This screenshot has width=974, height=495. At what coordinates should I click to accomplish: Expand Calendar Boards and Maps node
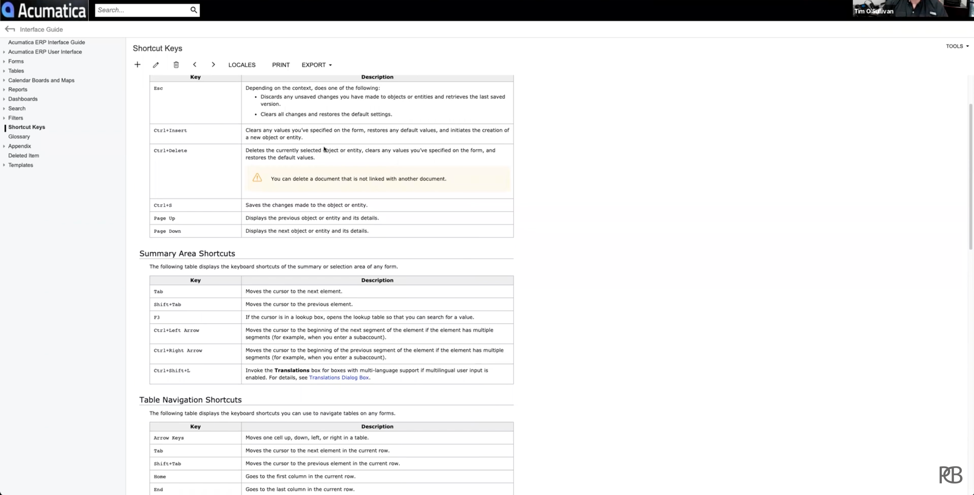click(4, 80)
